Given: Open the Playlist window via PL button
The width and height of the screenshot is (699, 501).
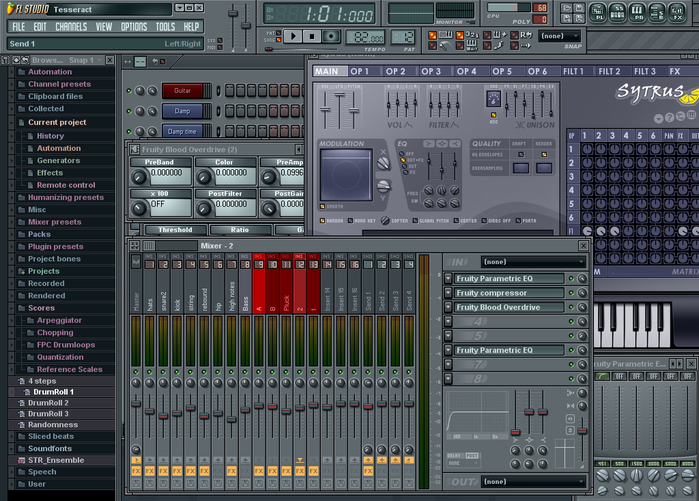Looking at the screenshot, I should tap(598, 12).
